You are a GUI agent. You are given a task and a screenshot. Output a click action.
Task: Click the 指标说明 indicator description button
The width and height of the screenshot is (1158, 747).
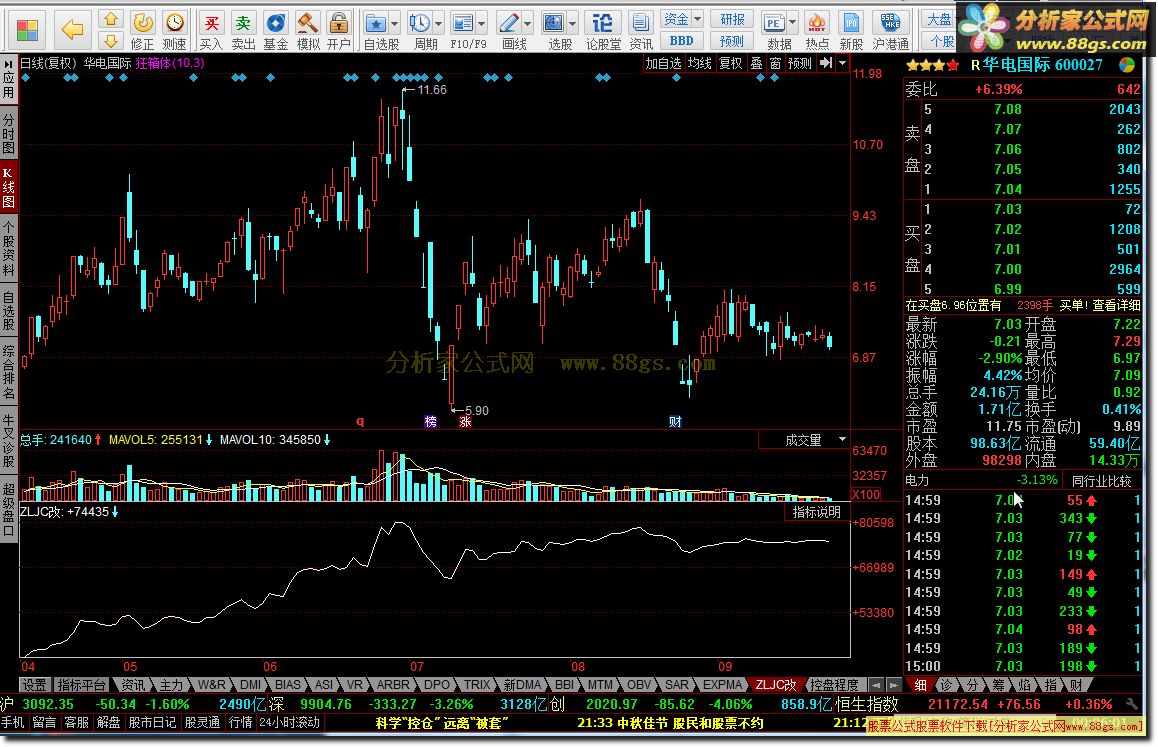[816, 512]
